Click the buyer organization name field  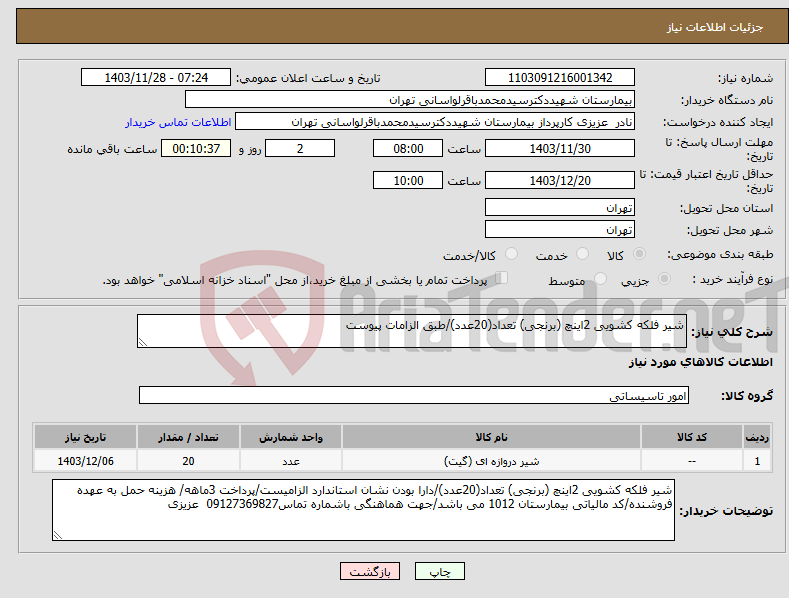(x=410, y=100)
